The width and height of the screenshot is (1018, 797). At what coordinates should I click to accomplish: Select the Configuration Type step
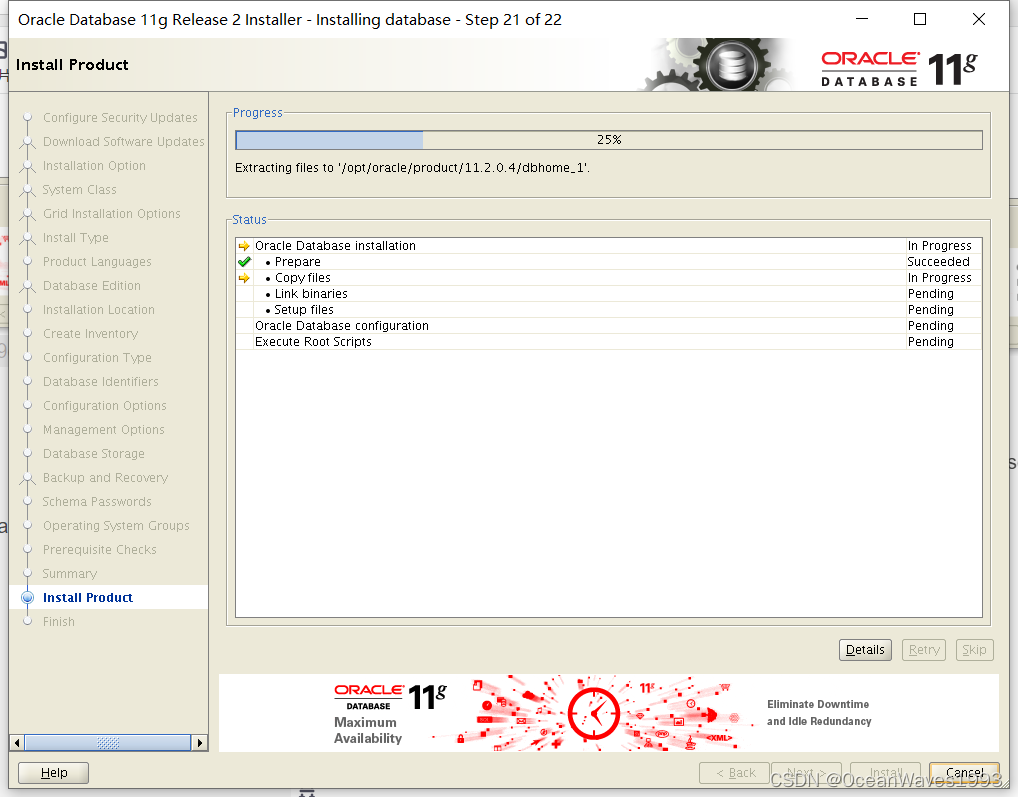(x=97, y=358)
